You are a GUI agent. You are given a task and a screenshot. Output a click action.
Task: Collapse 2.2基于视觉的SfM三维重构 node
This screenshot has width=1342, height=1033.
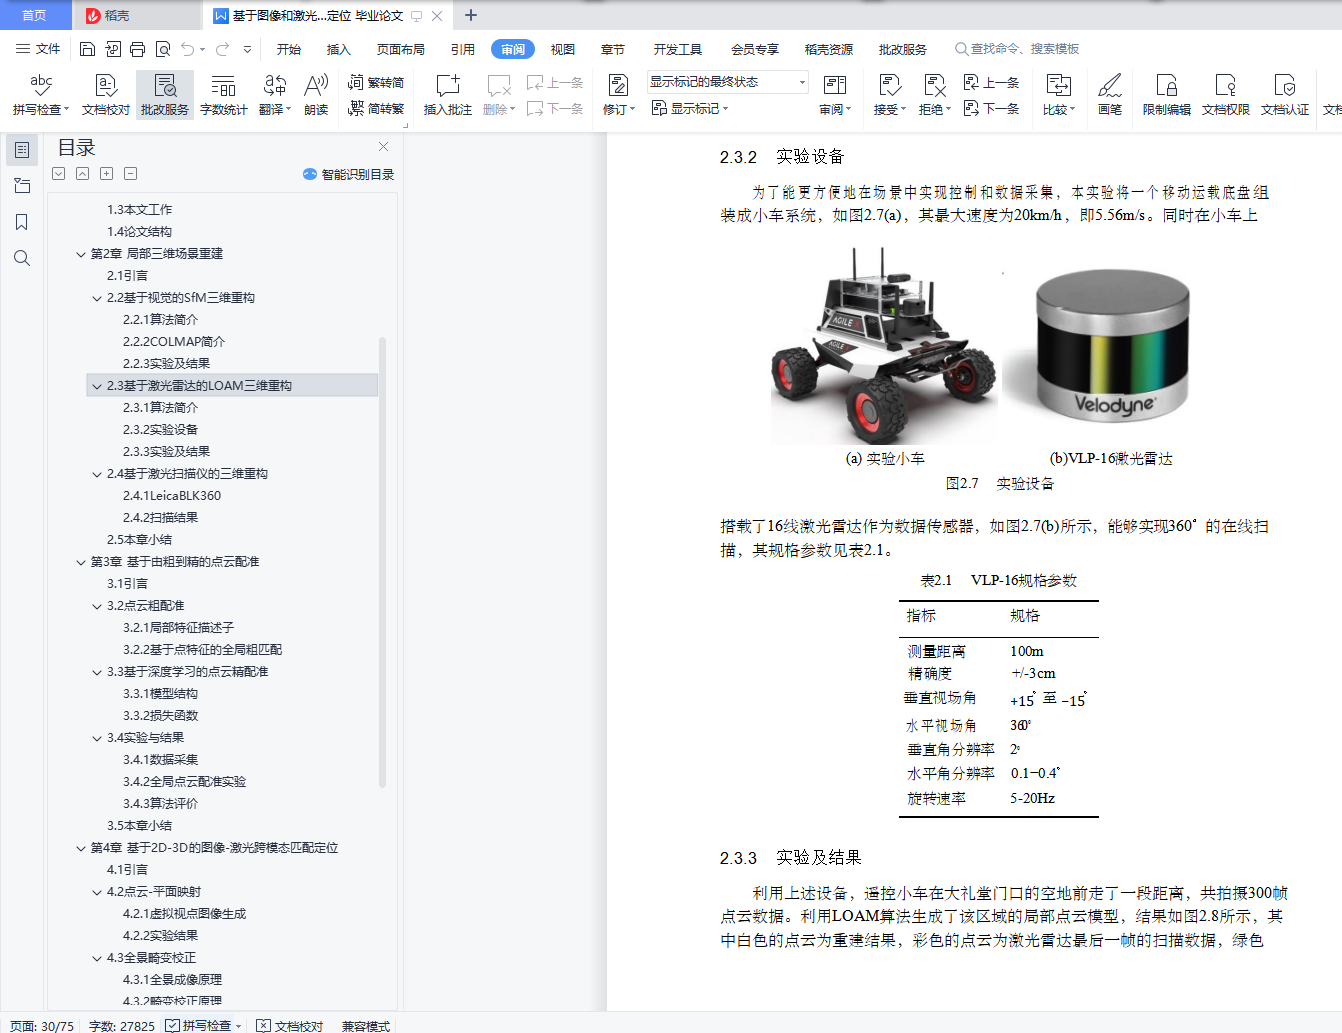pos(97,298)
